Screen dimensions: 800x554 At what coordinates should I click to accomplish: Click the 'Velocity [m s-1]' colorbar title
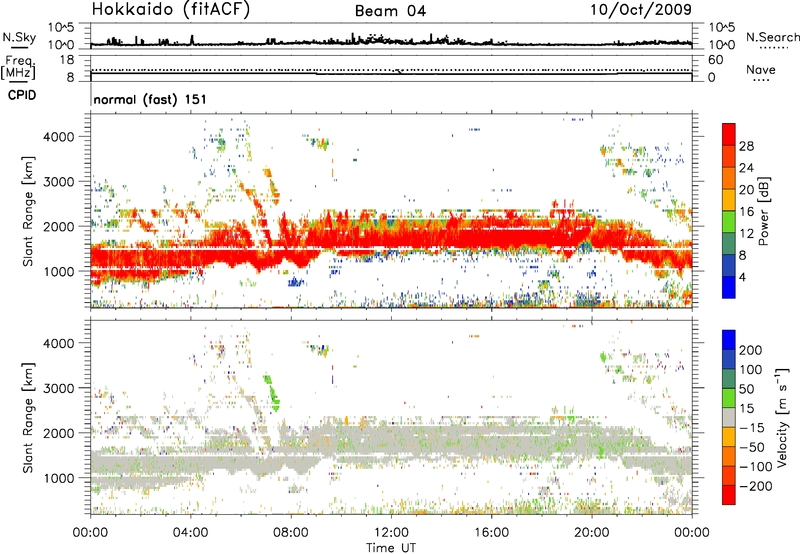click(x=781, y=417)
